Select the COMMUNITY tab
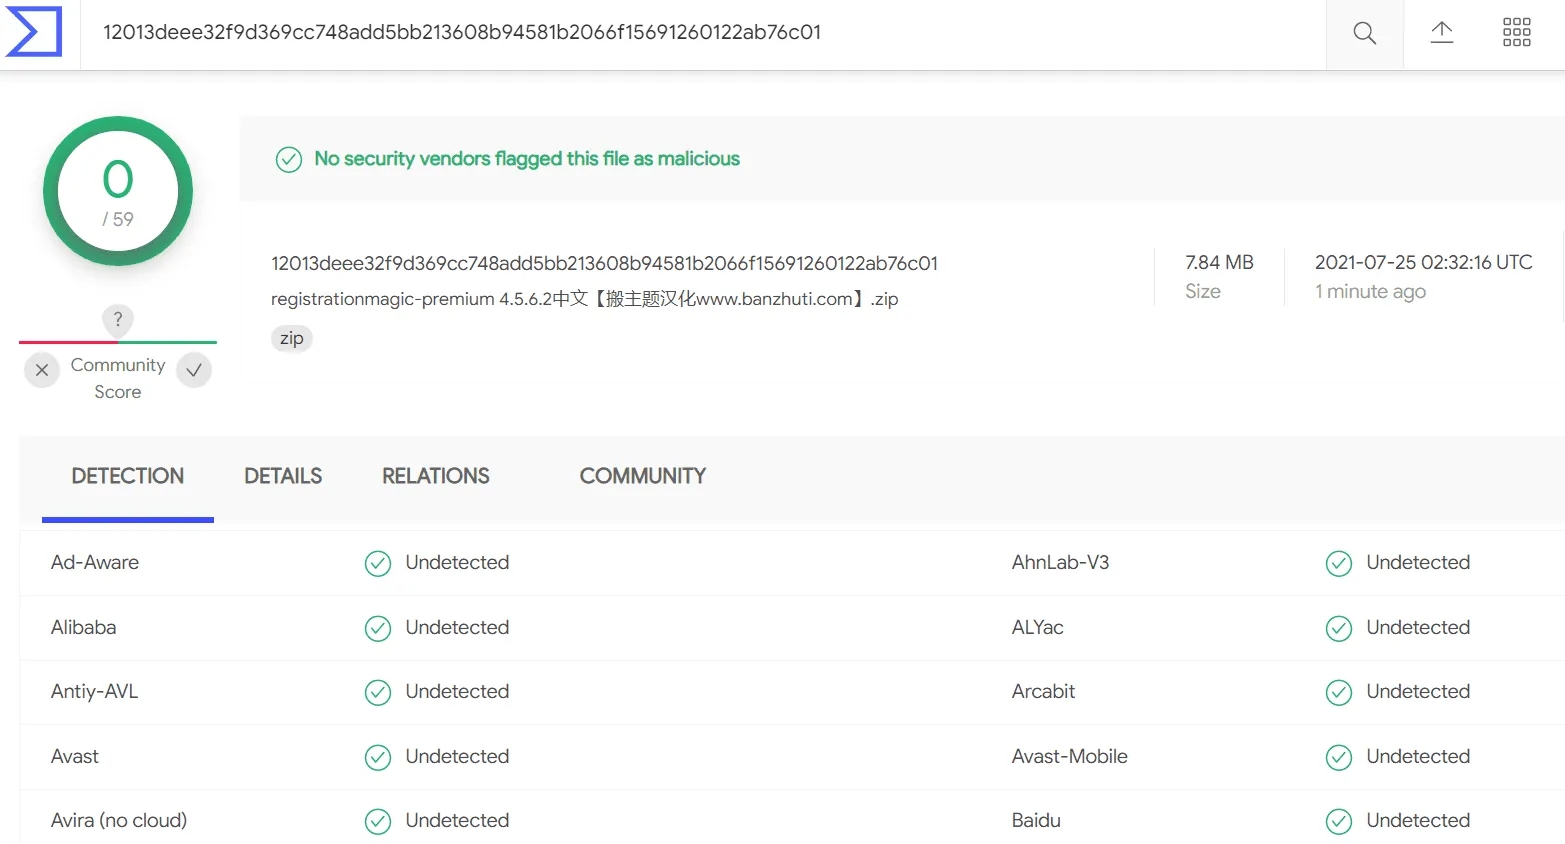 (643, 476)
